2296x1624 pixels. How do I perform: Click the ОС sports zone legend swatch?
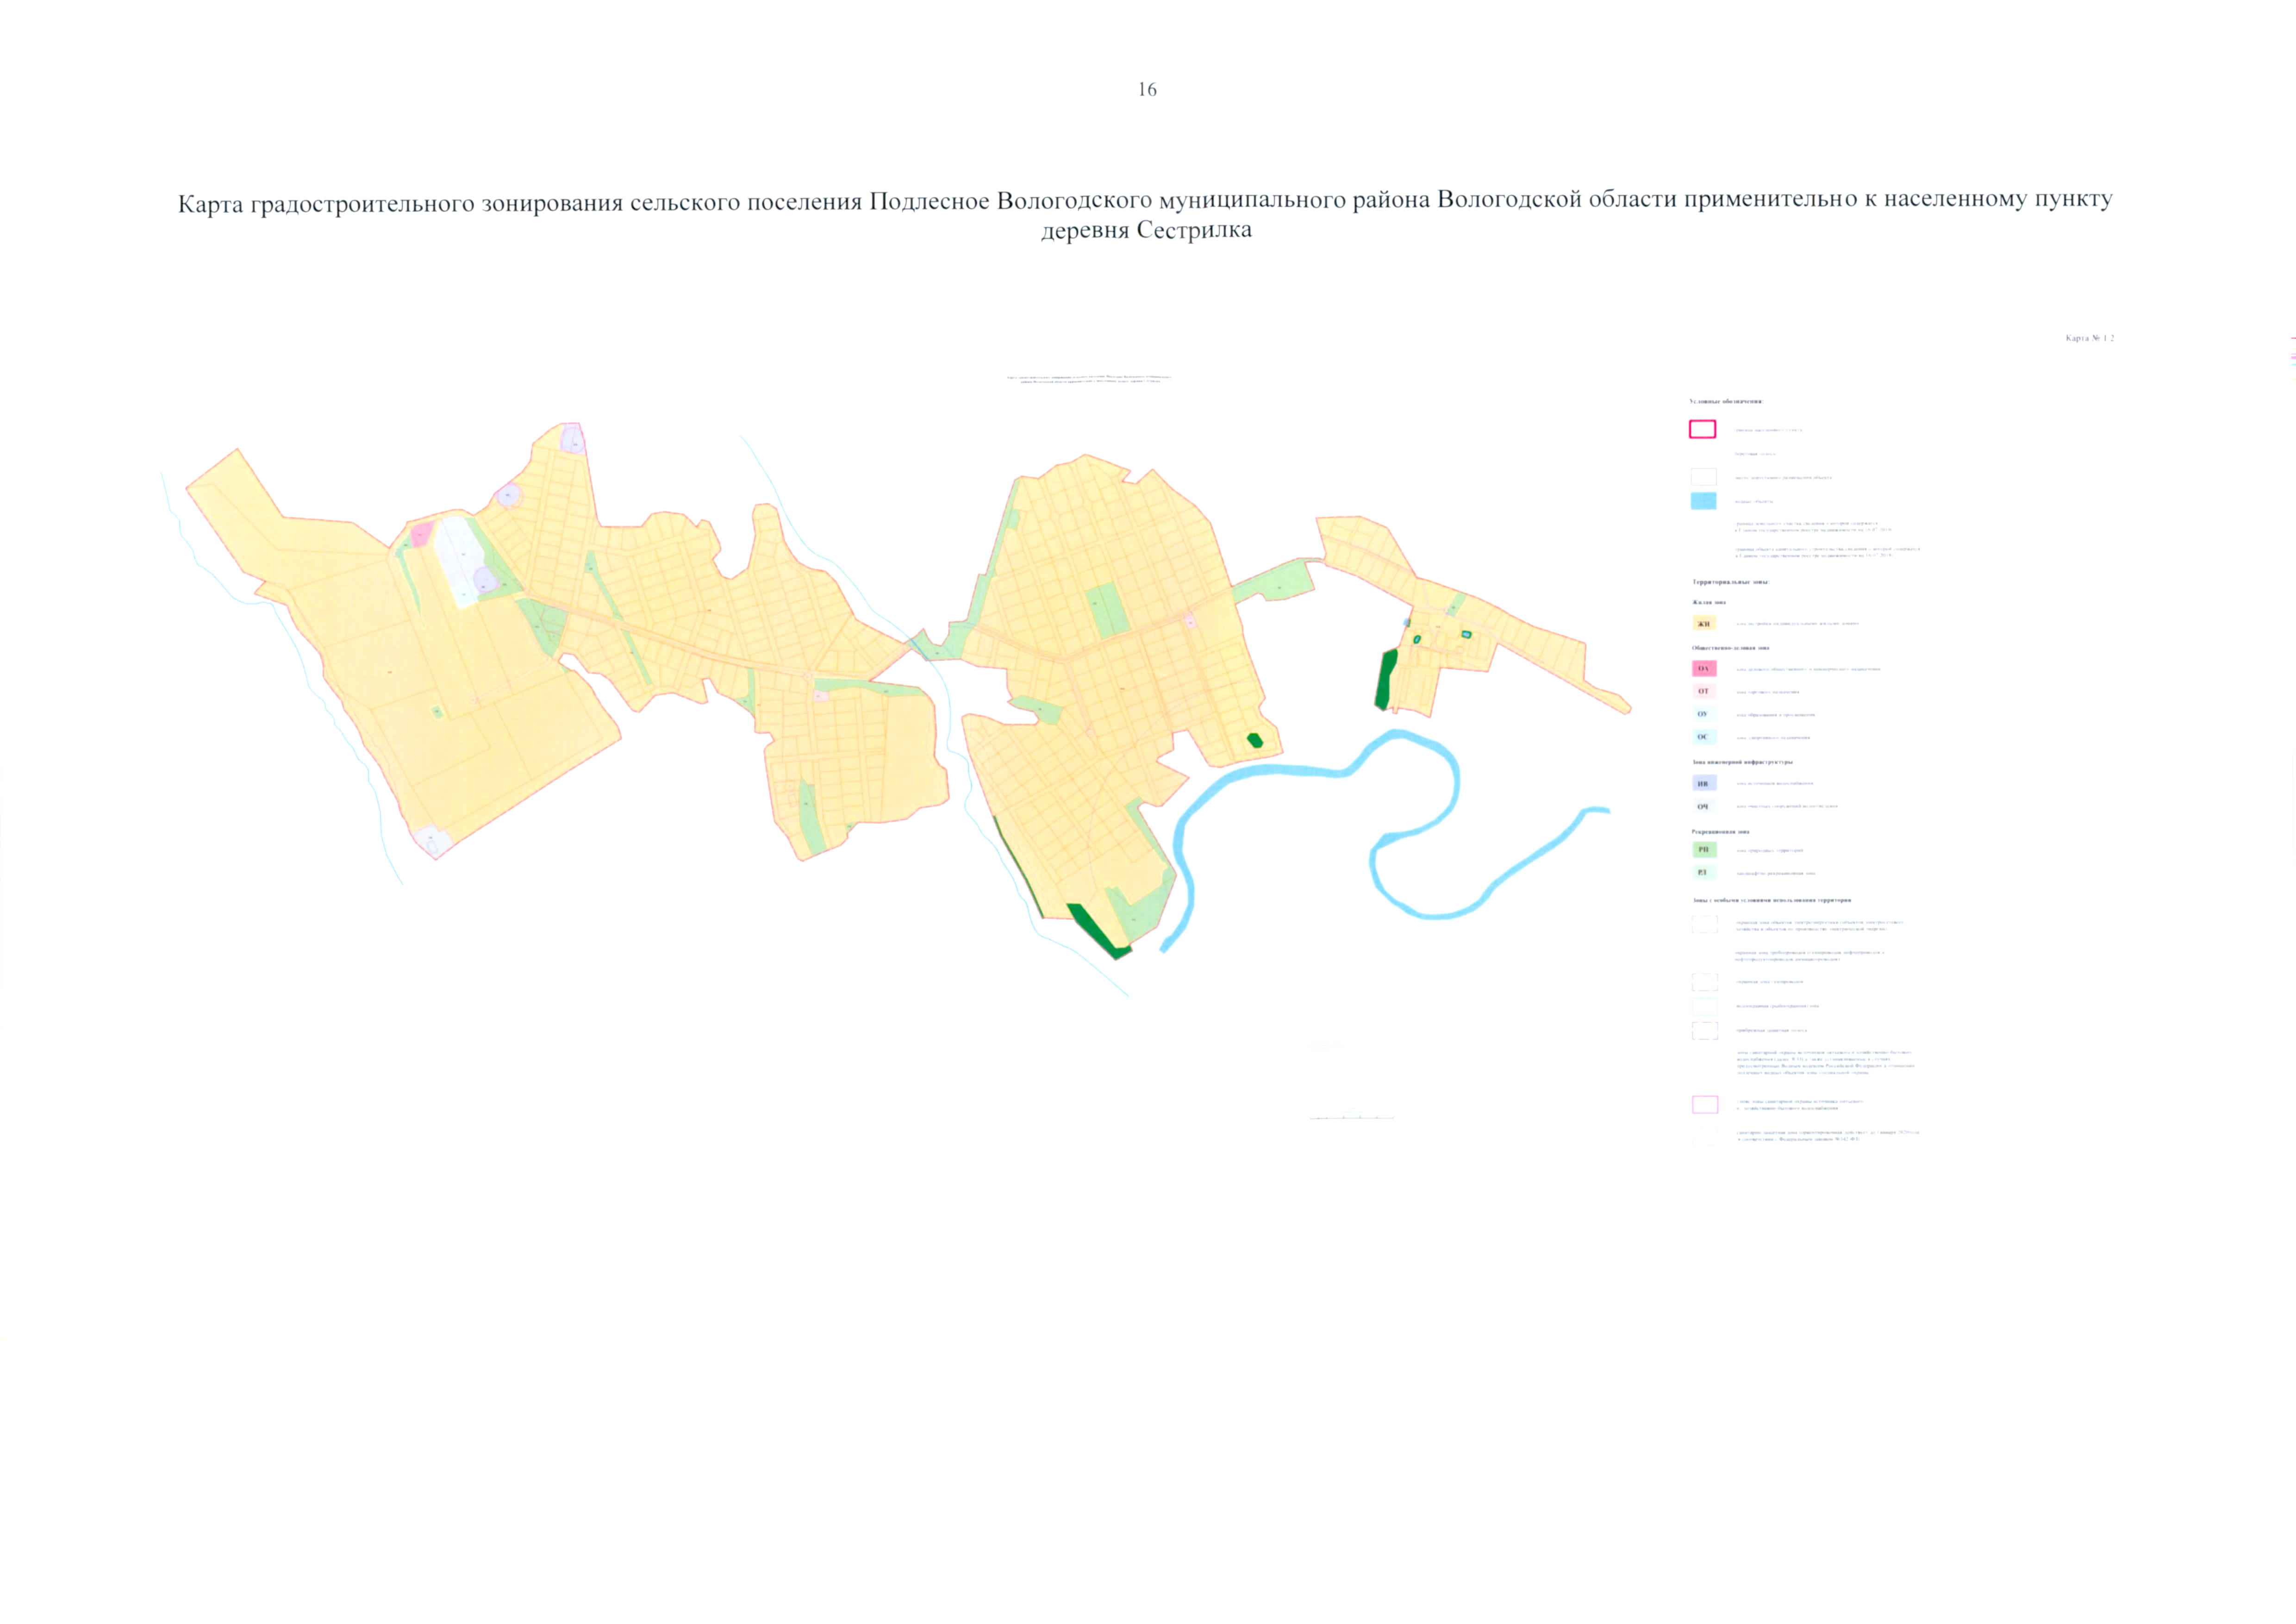coord(1703,737)
